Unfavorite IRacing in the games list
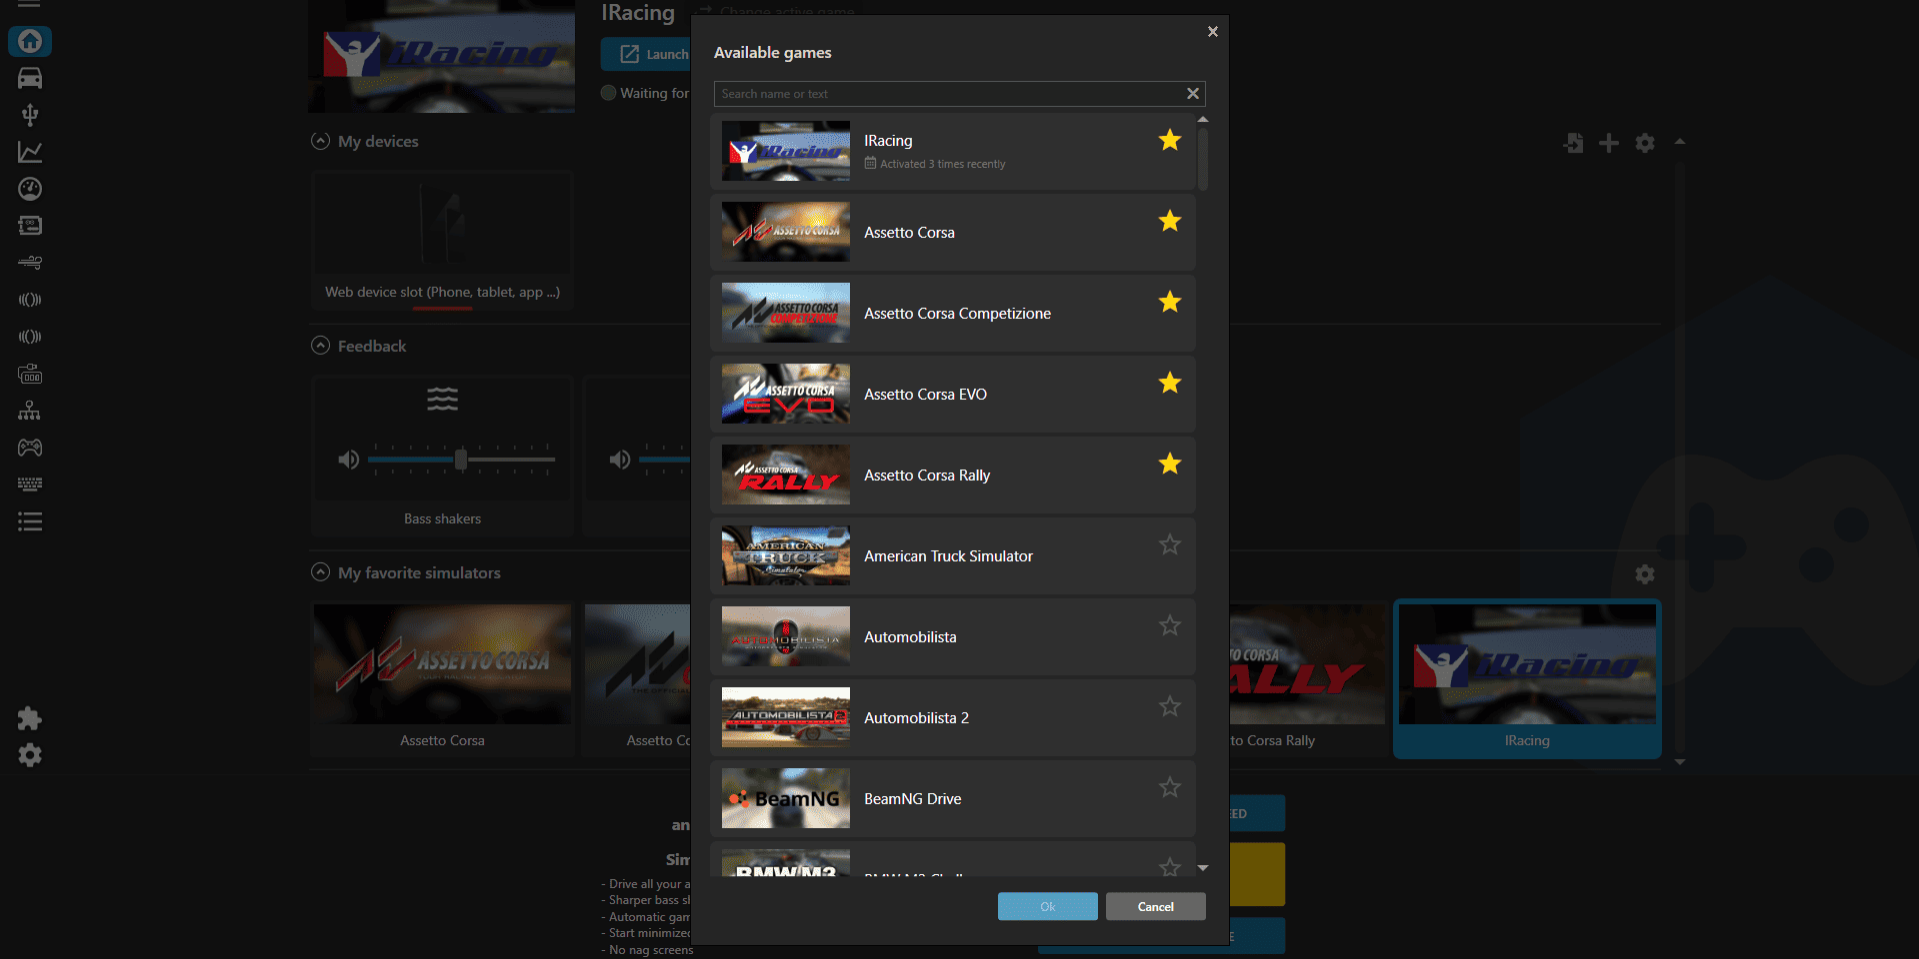This screenshot has width=1919, height=959. click(x=1169, y=141)
